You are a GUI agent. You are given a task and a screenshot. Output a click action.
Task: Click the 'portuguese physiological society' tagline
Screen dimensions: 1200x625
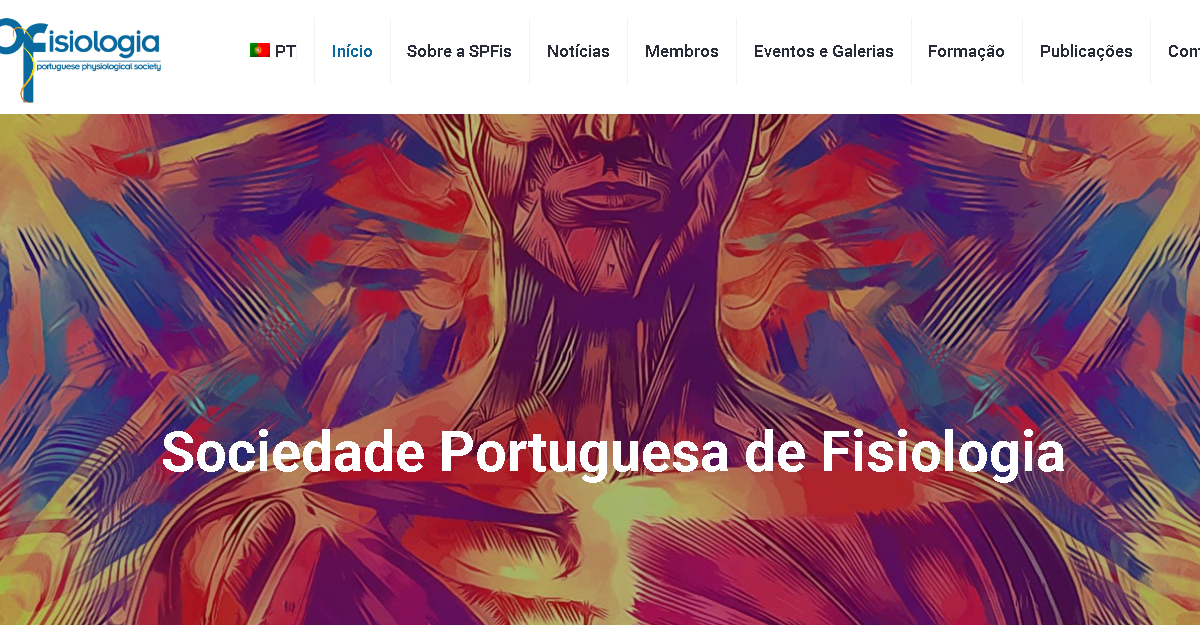coord(98,66)
